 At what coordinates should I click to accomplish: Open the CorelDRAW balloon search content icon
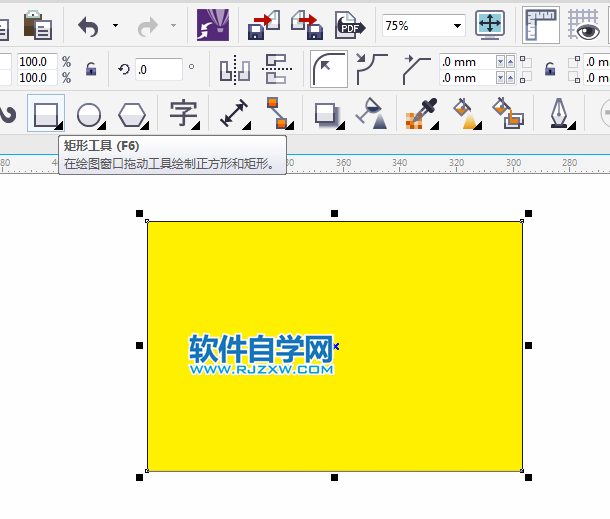tap(213, 25)
